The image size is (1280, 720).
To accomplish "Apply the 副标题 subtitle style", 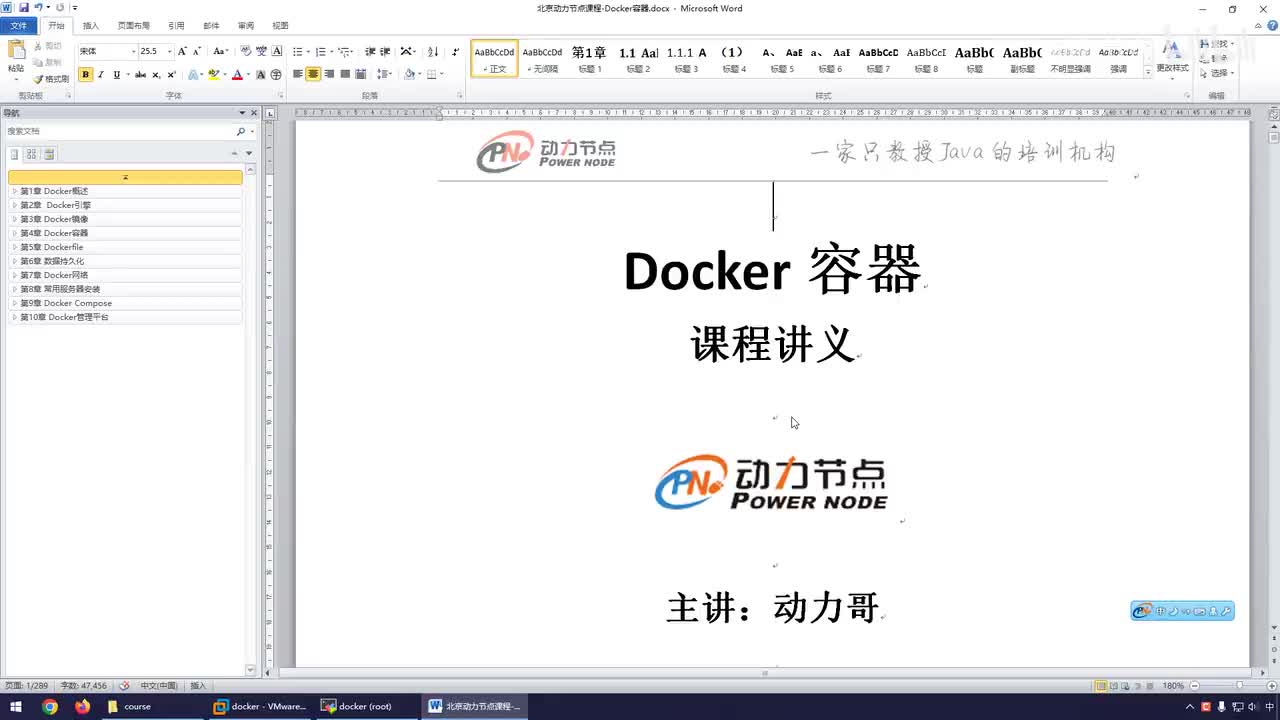I will [x=1022, y=59].
